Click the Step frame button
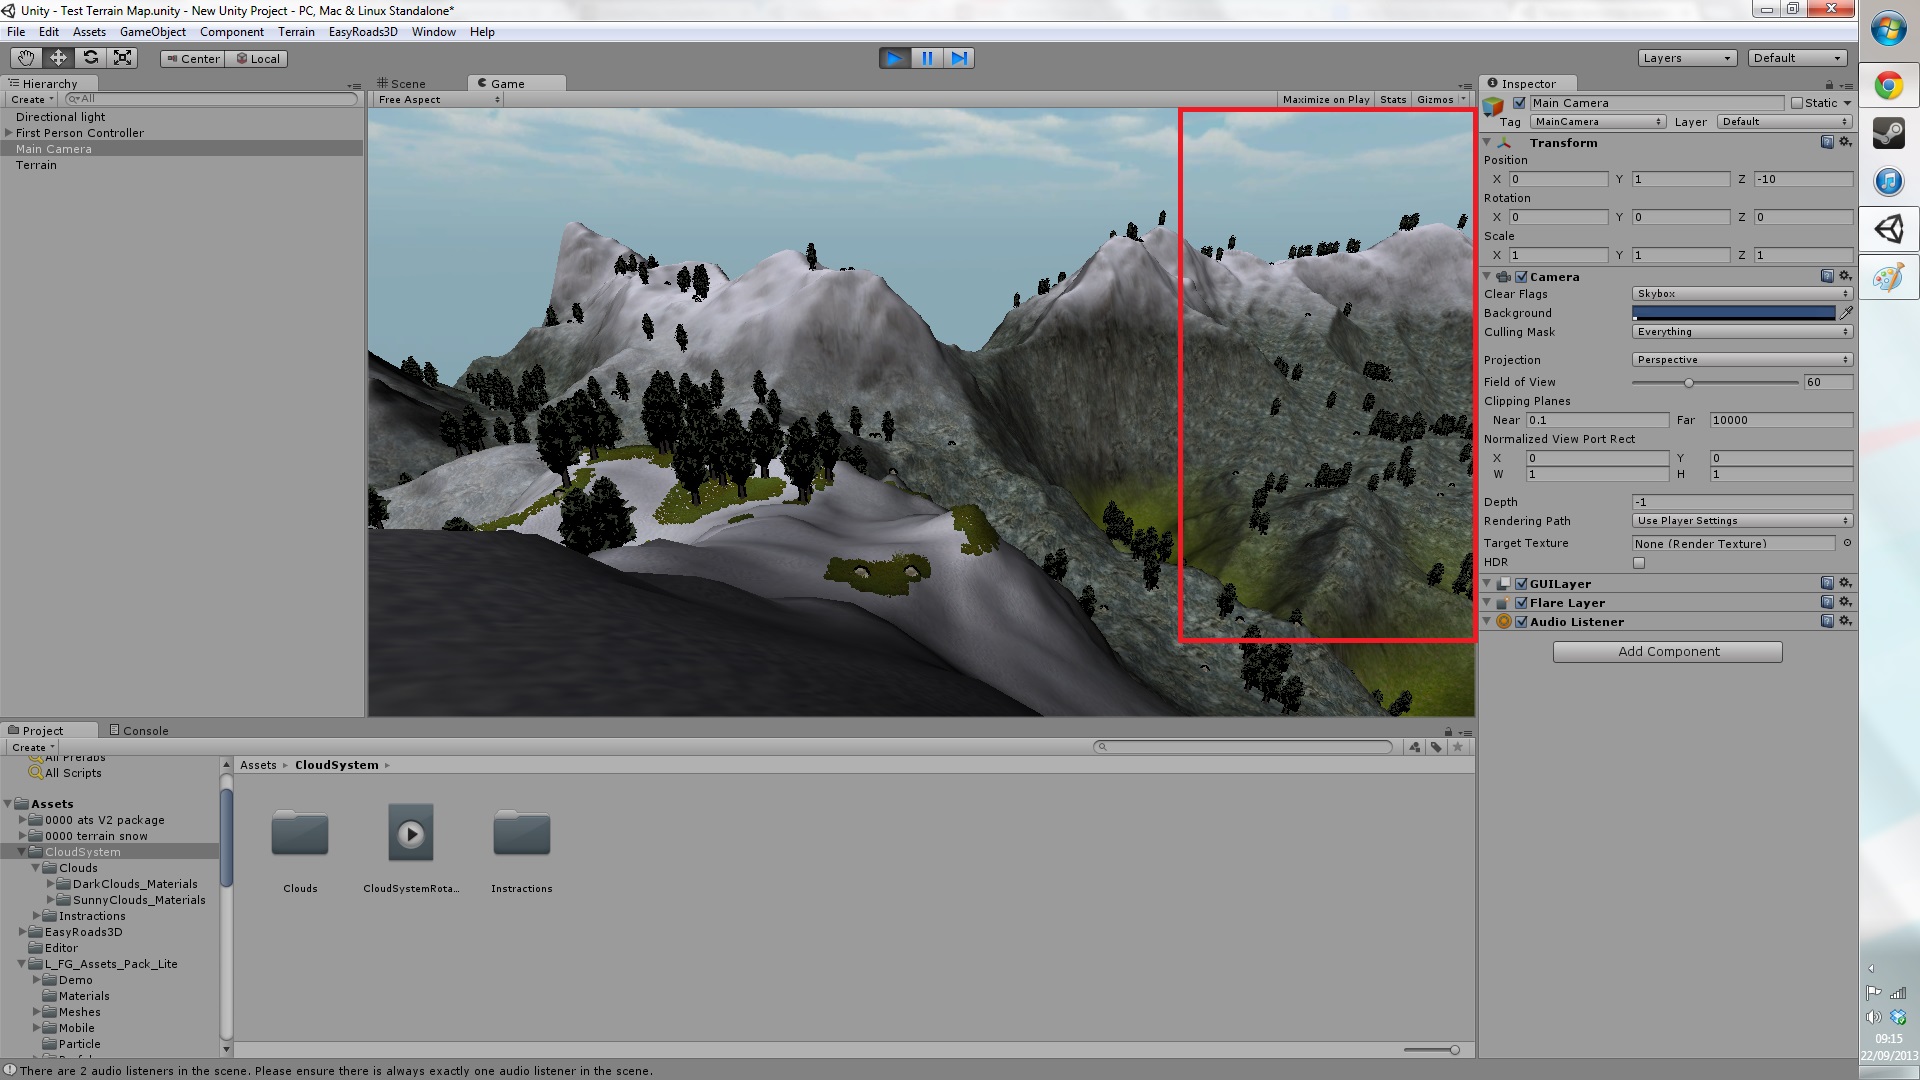The height and width of the screenshot is (1080, 1920). click(x=959, y=58)
